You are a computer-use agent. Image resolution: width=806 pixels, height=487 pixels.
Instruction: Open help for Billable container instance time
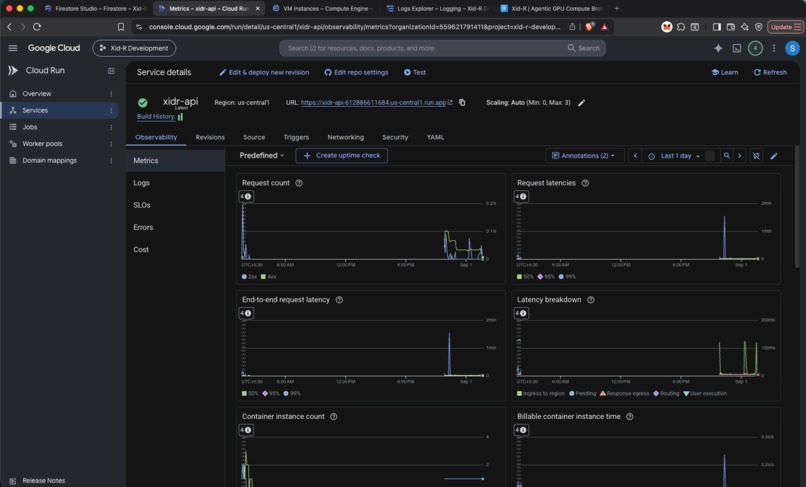coord(630,416)
